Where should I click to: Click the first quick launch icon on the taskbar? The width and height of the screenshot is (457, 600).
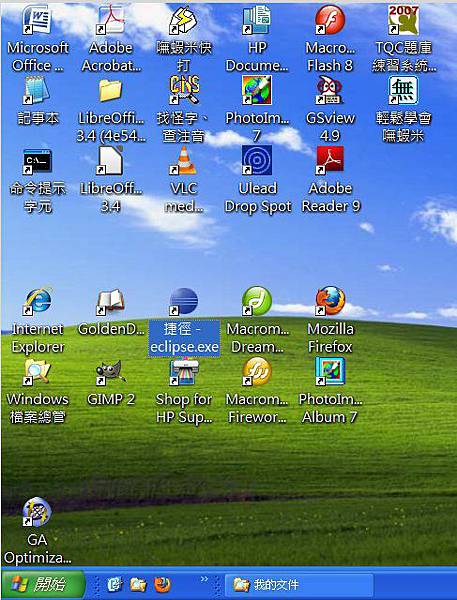(114, 584)
